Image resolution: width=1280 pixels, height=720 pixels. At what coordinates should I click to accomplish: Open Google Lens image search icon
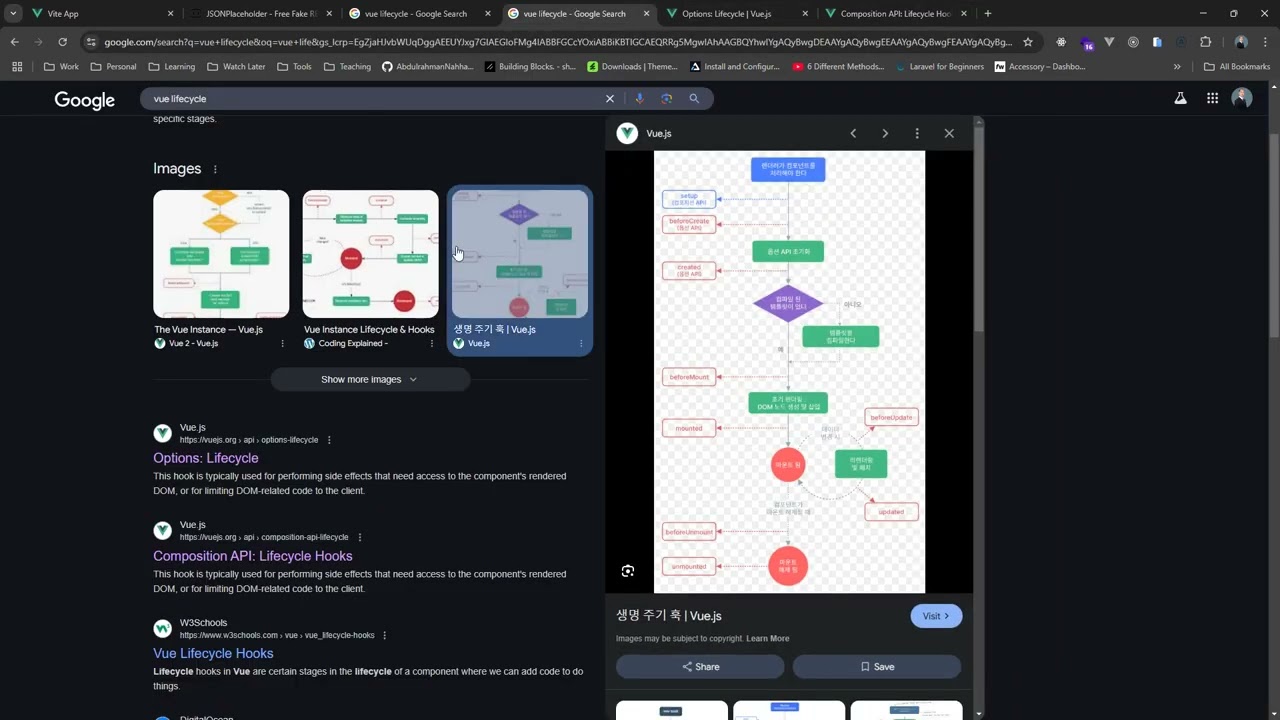pos(666,99)
